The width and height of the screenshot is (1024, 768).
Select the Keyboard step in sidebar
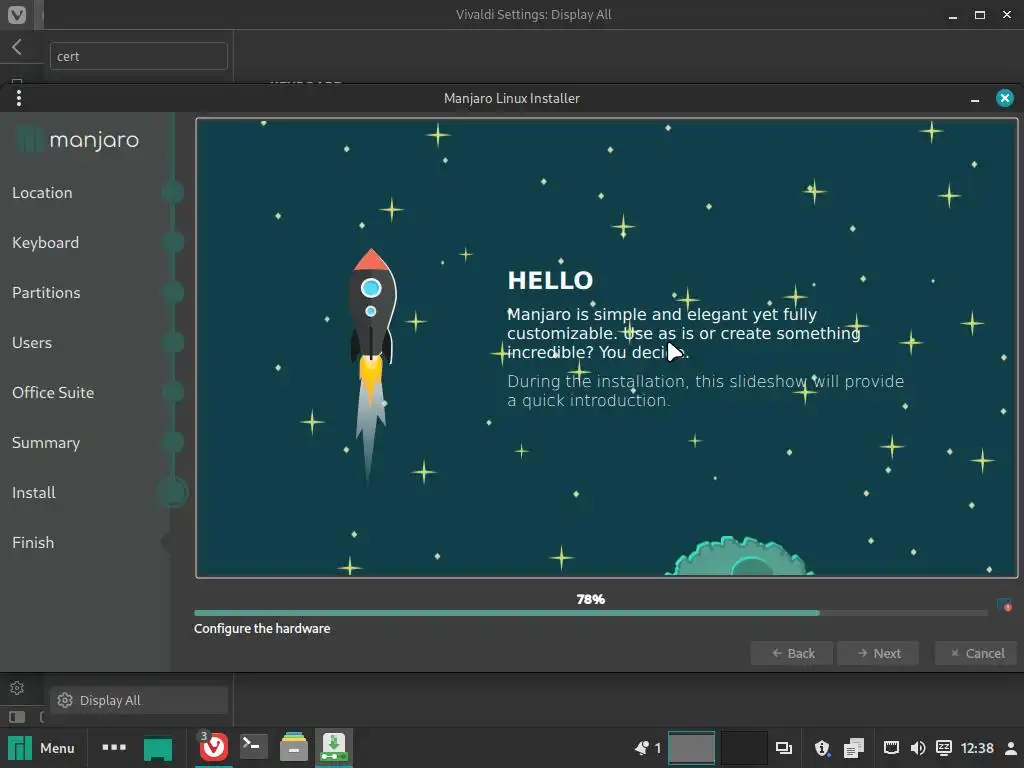click(46, 243)
